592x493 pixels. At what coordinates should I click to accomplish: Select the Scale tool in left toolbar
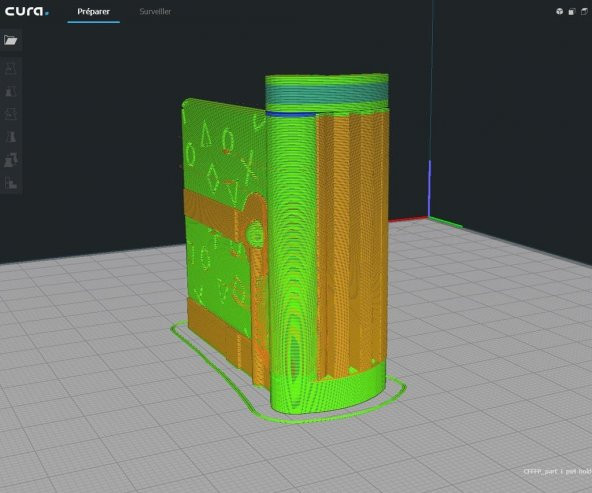coord(11,91)
